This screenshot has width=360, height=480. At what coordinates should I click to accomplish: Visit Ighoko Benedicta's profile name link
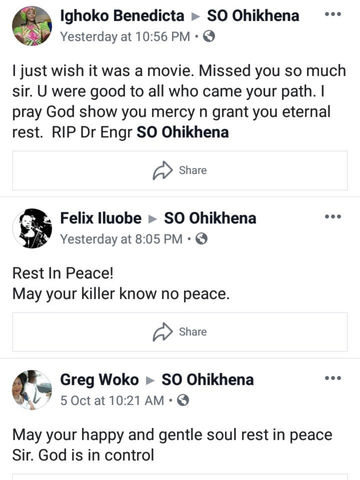click(x=122, y=16)
